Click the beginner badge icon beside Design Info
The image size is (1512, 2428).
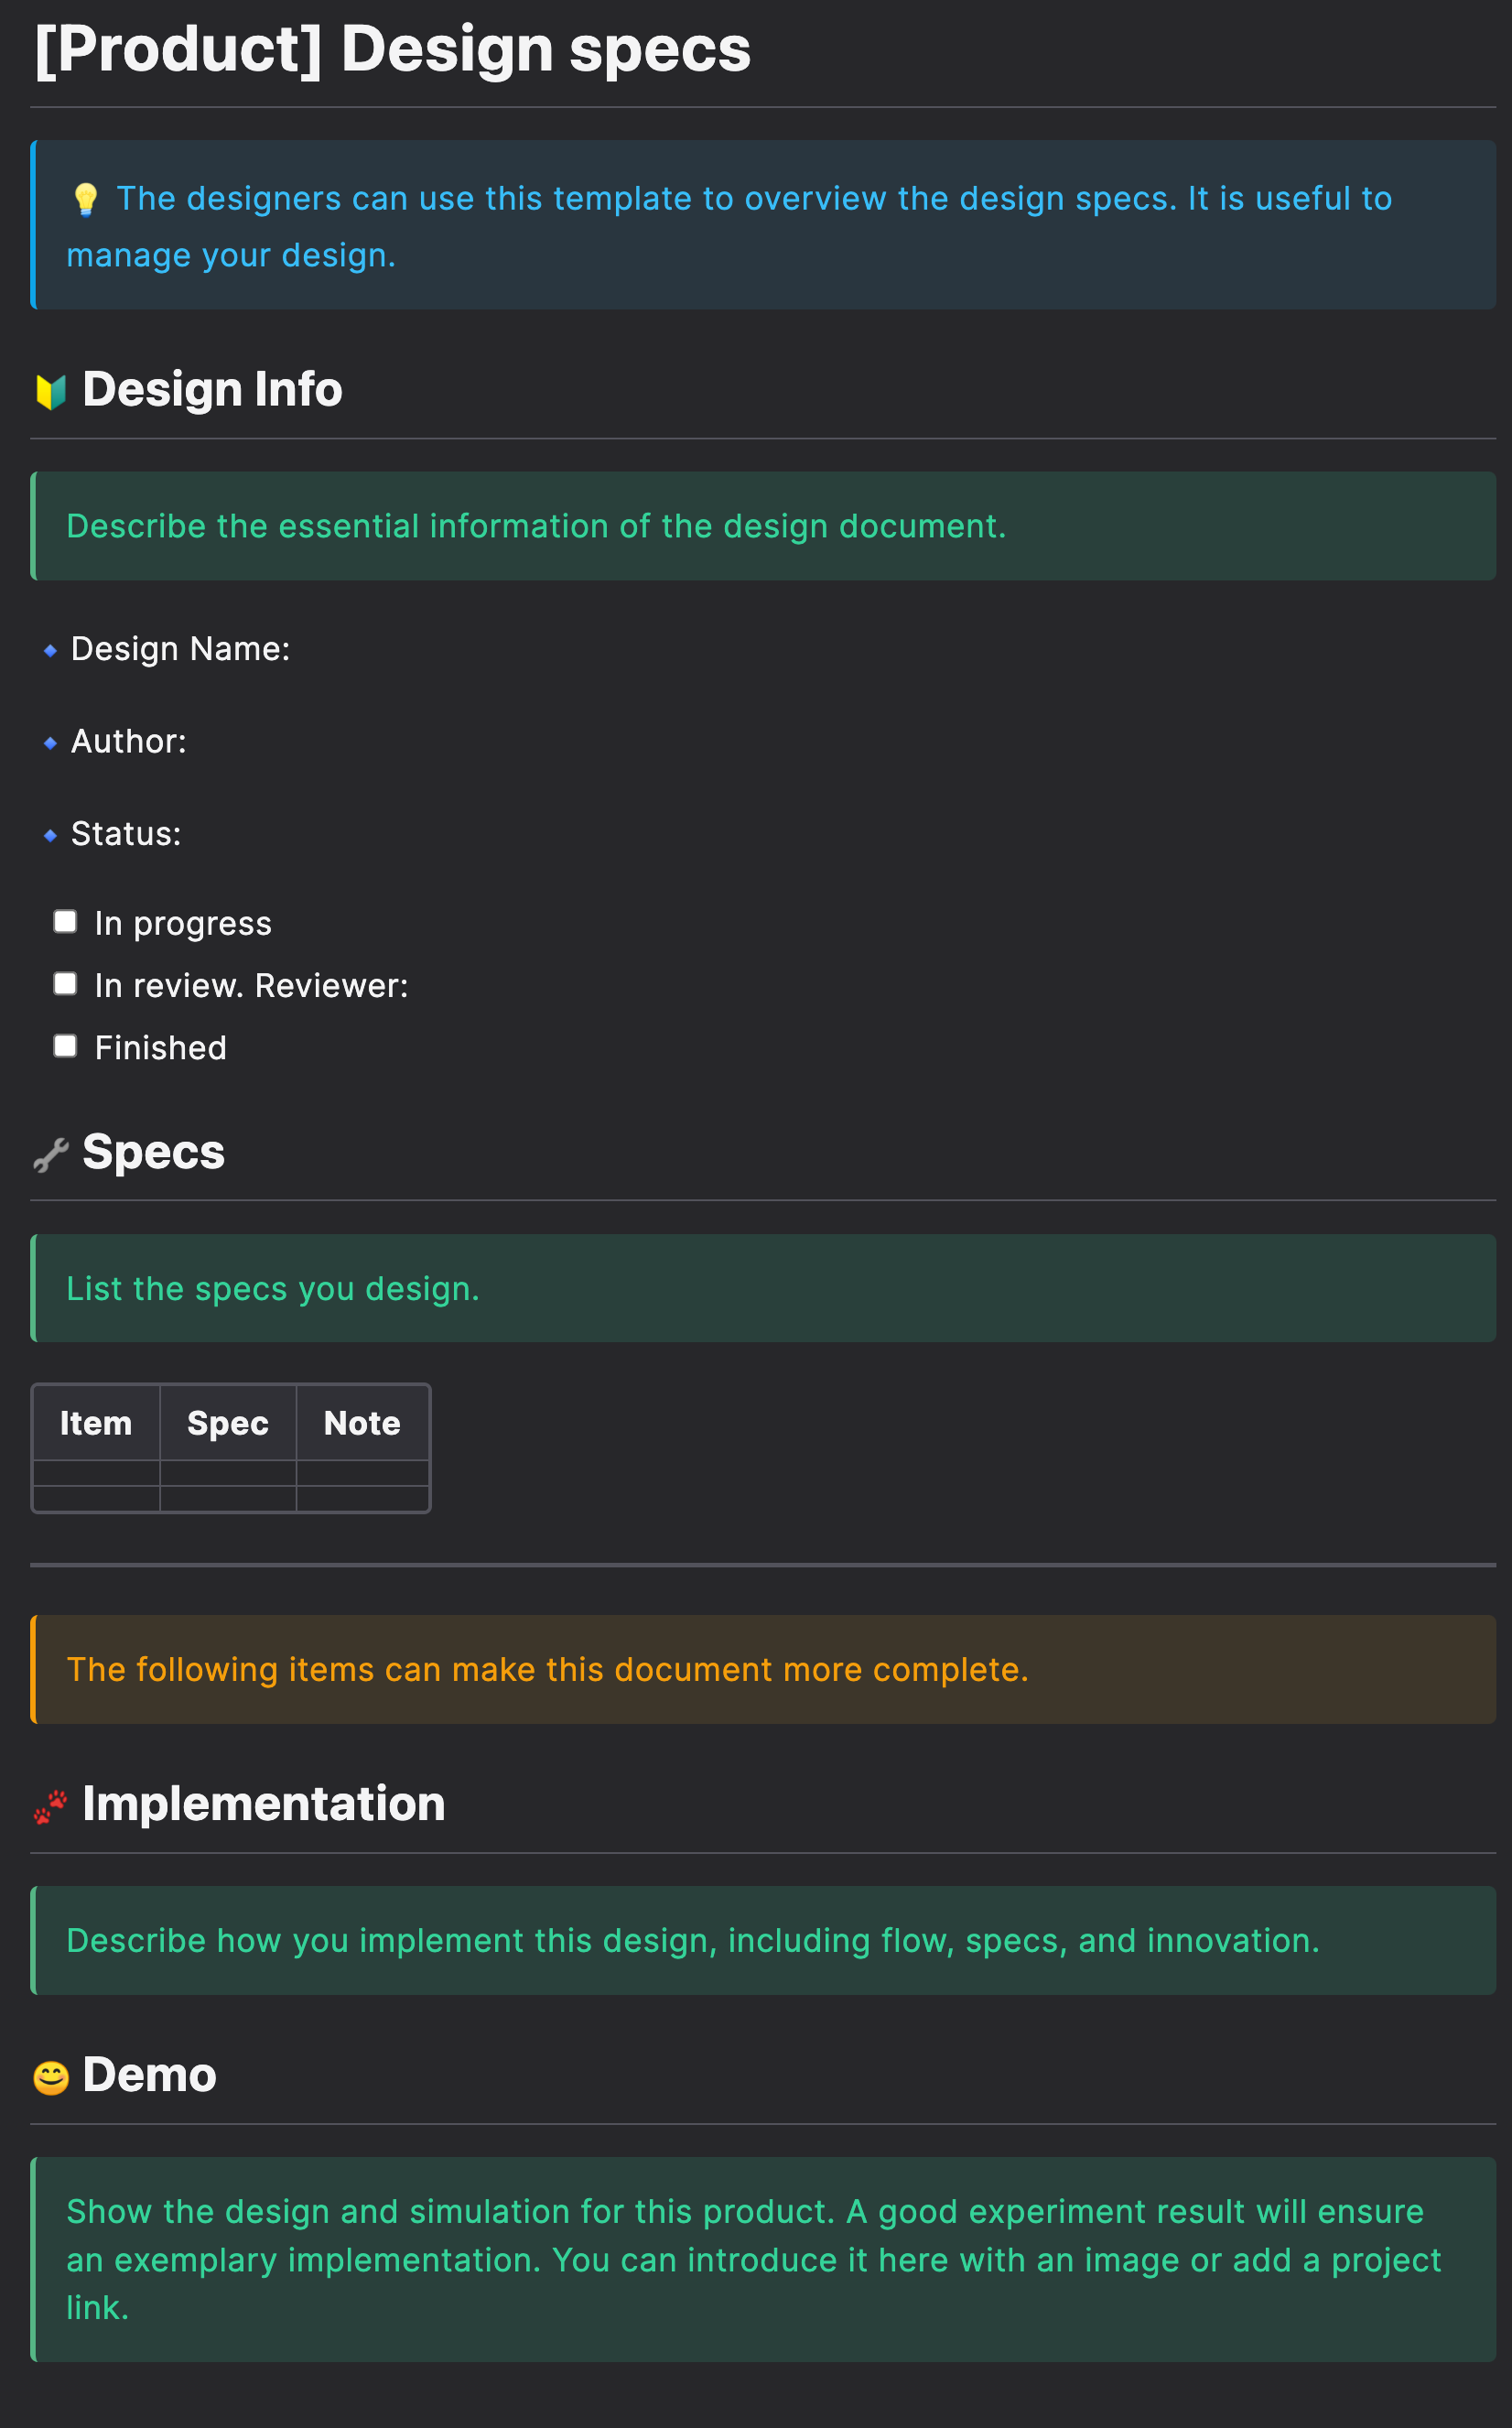tap(51, 391)
